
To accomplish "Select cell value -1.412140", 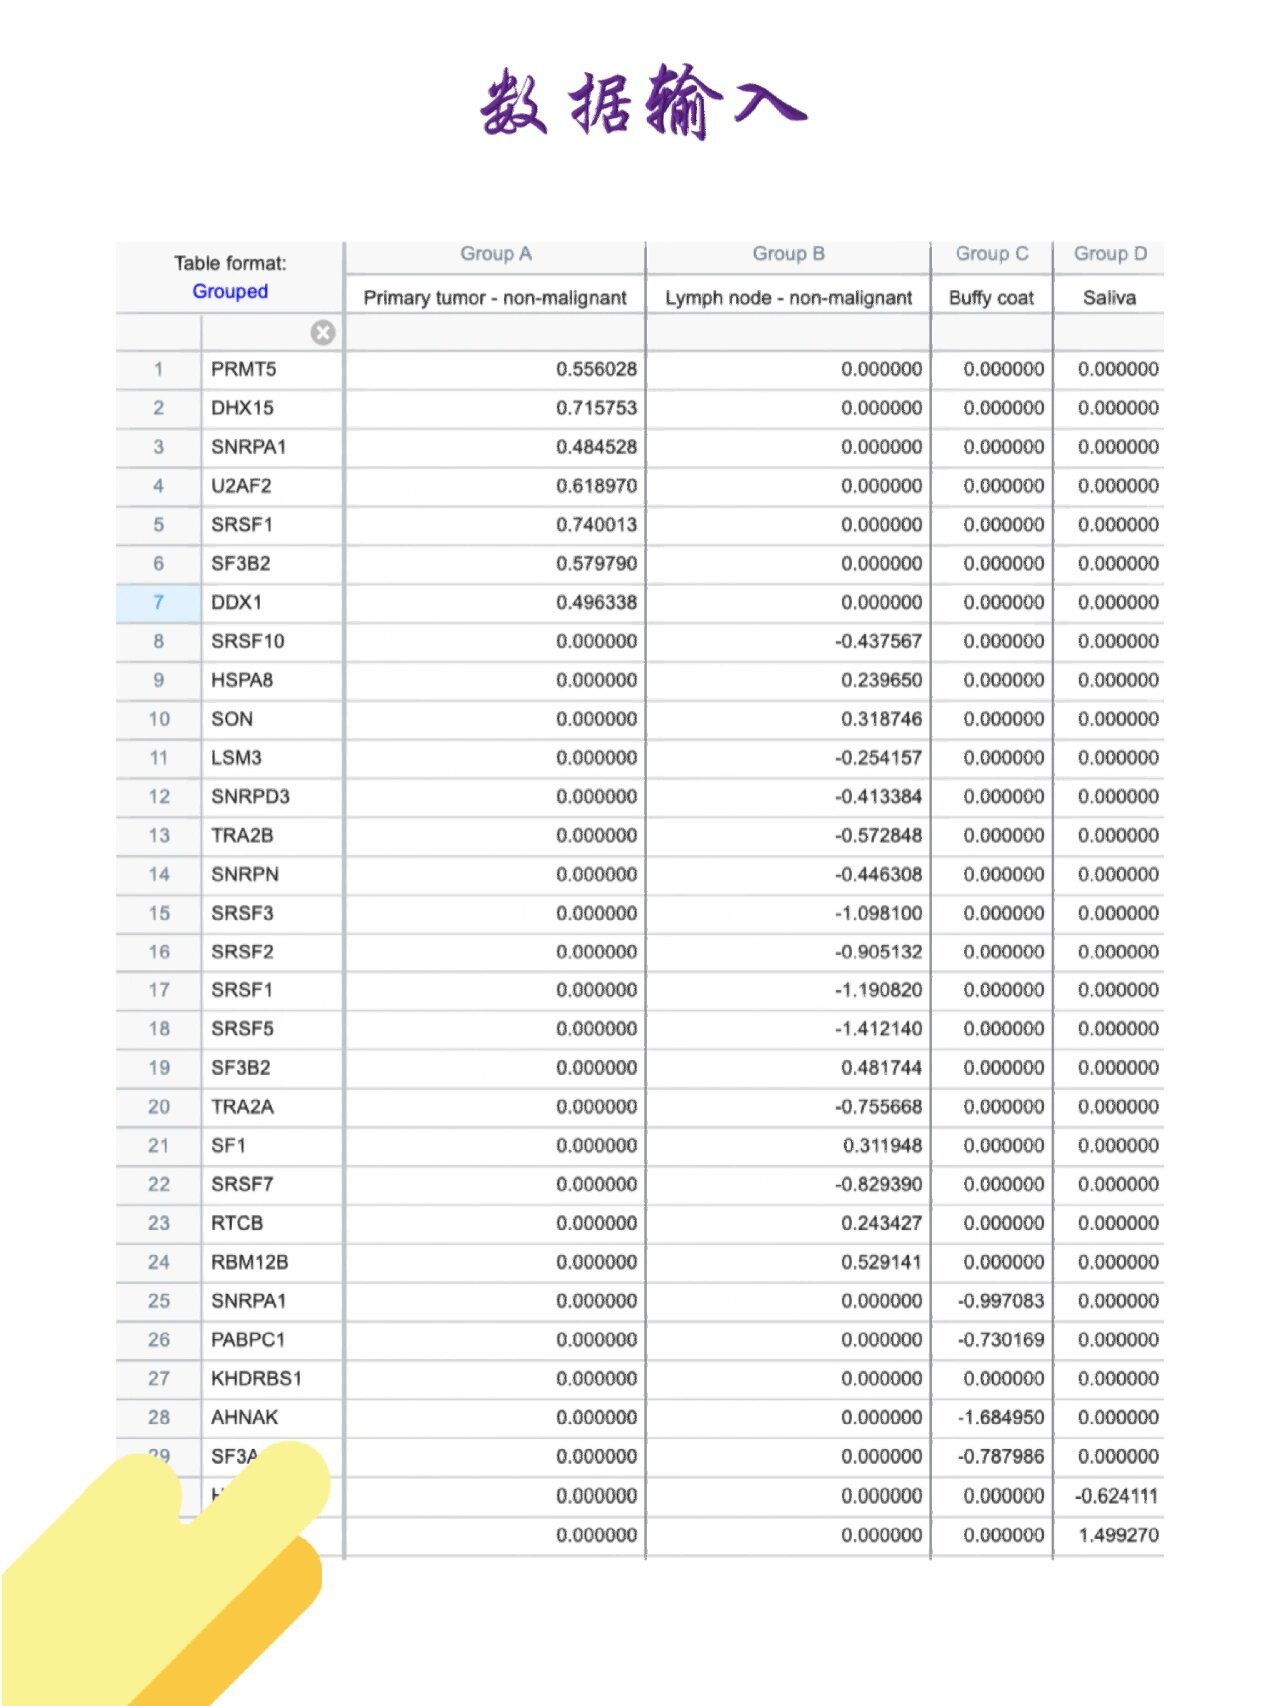I will pos(879,1029).
